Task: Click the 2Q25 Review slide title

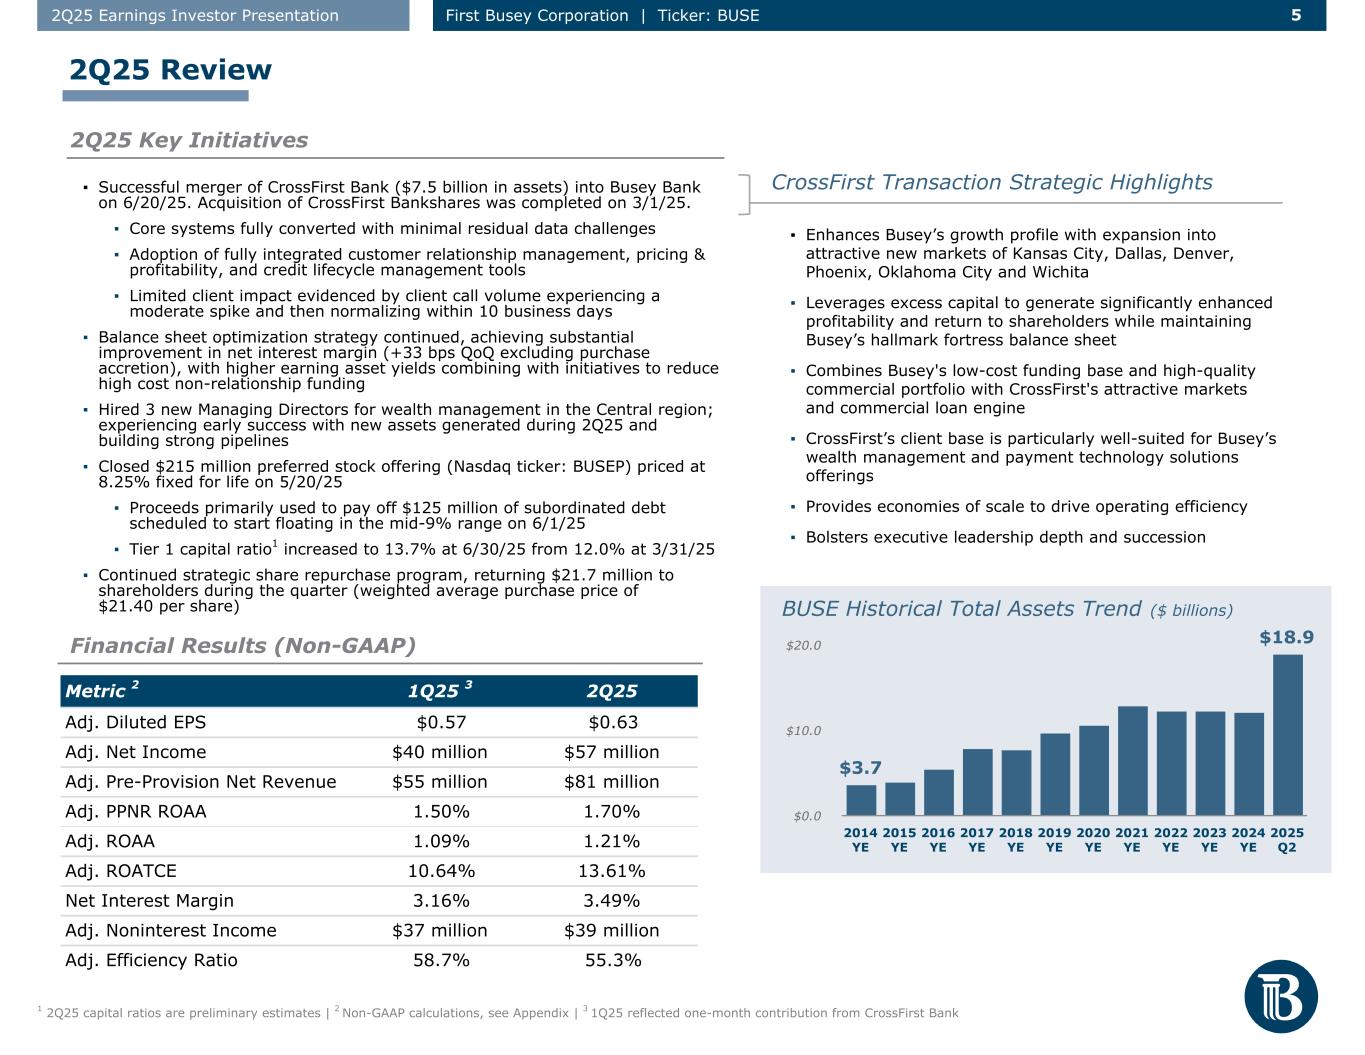Action: pos(170,70)
